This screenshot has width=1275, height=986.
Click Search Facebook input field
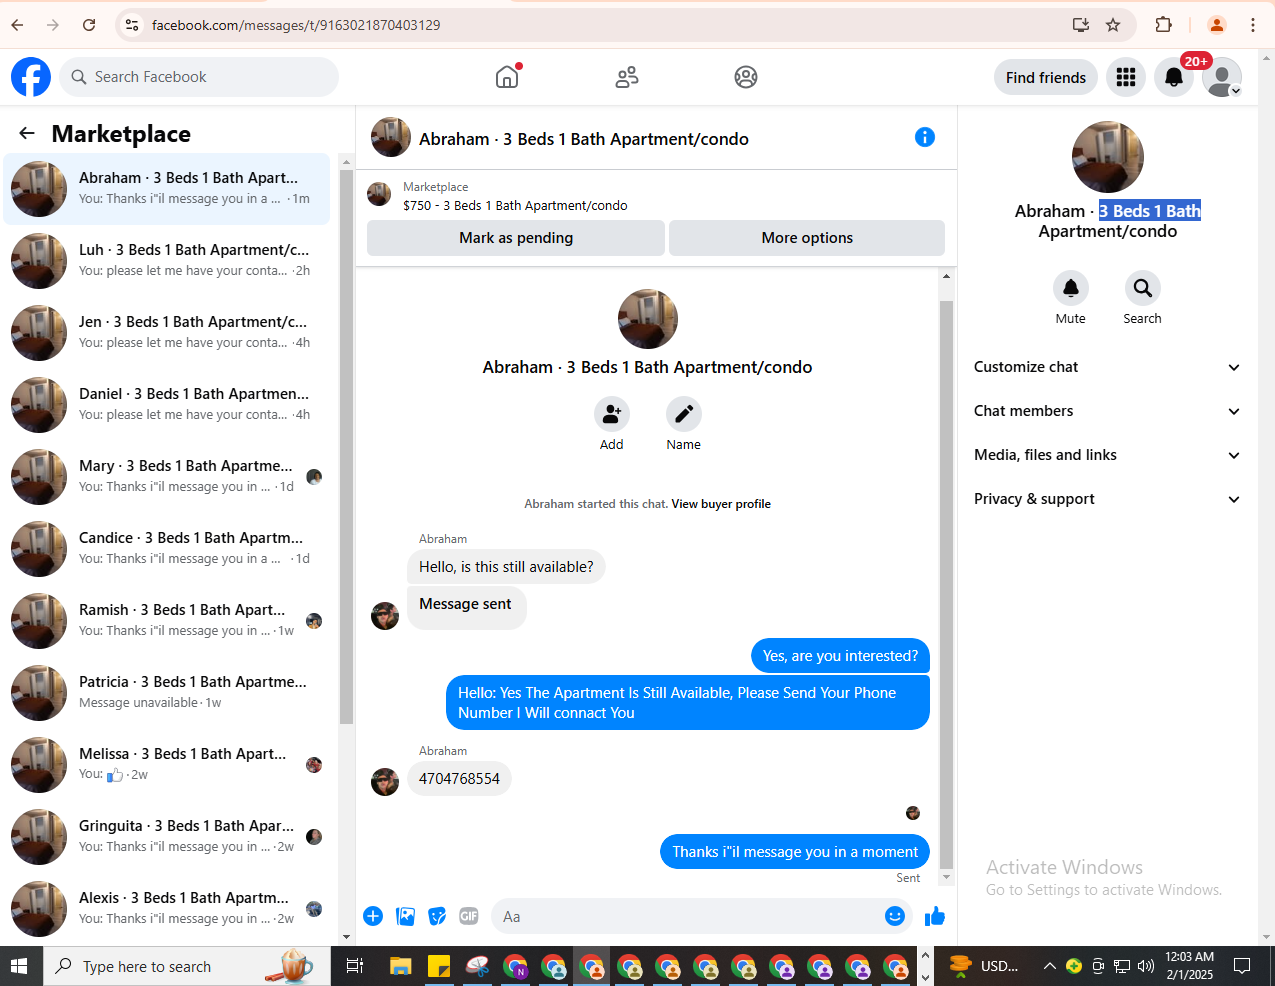click(x=199, y=77)
